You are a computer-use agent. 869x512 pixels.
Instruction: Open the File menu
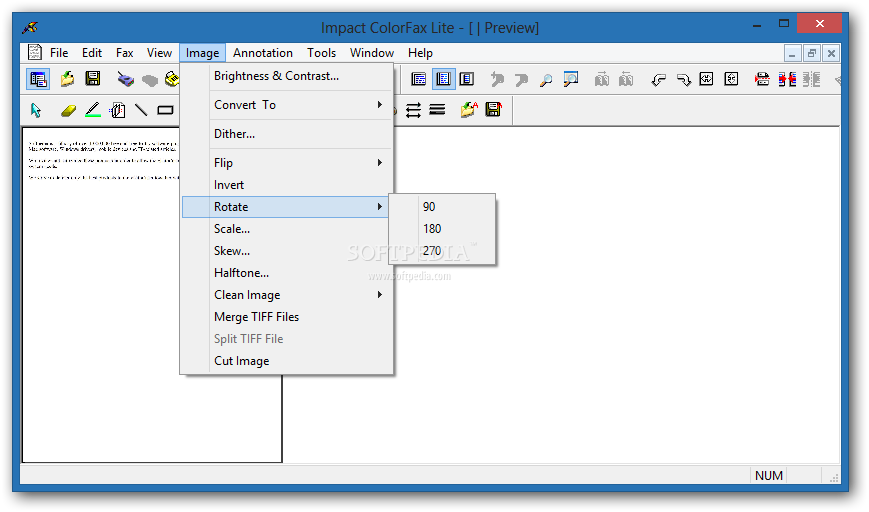(x=59, y=53)
